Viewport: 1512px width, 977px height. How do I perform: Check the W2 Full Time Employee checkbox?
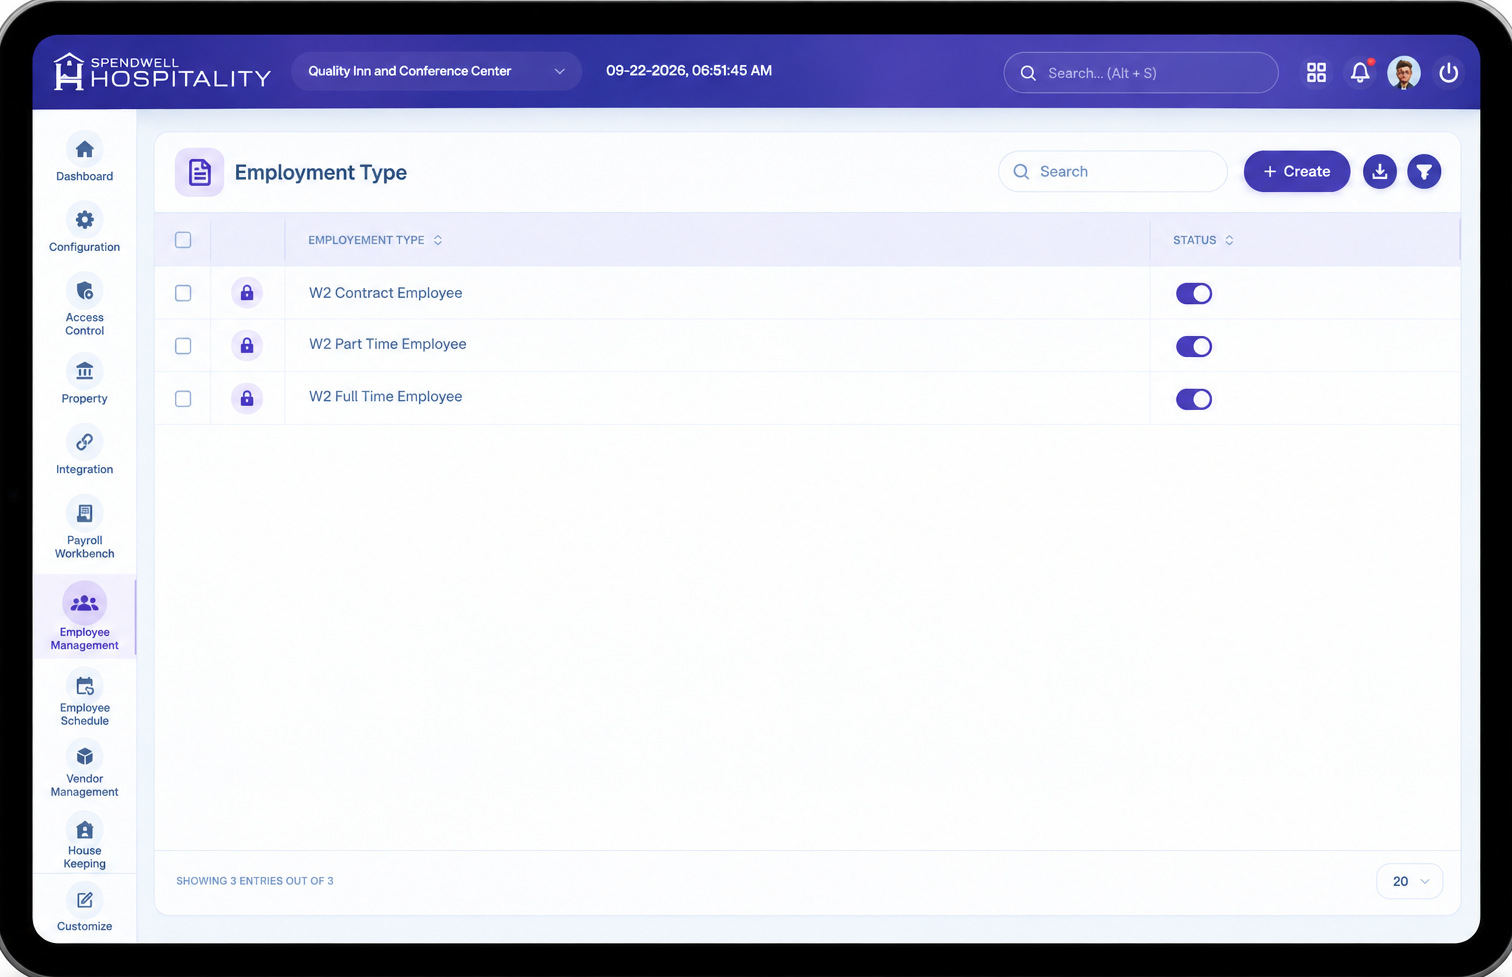[x=183, y=399]
